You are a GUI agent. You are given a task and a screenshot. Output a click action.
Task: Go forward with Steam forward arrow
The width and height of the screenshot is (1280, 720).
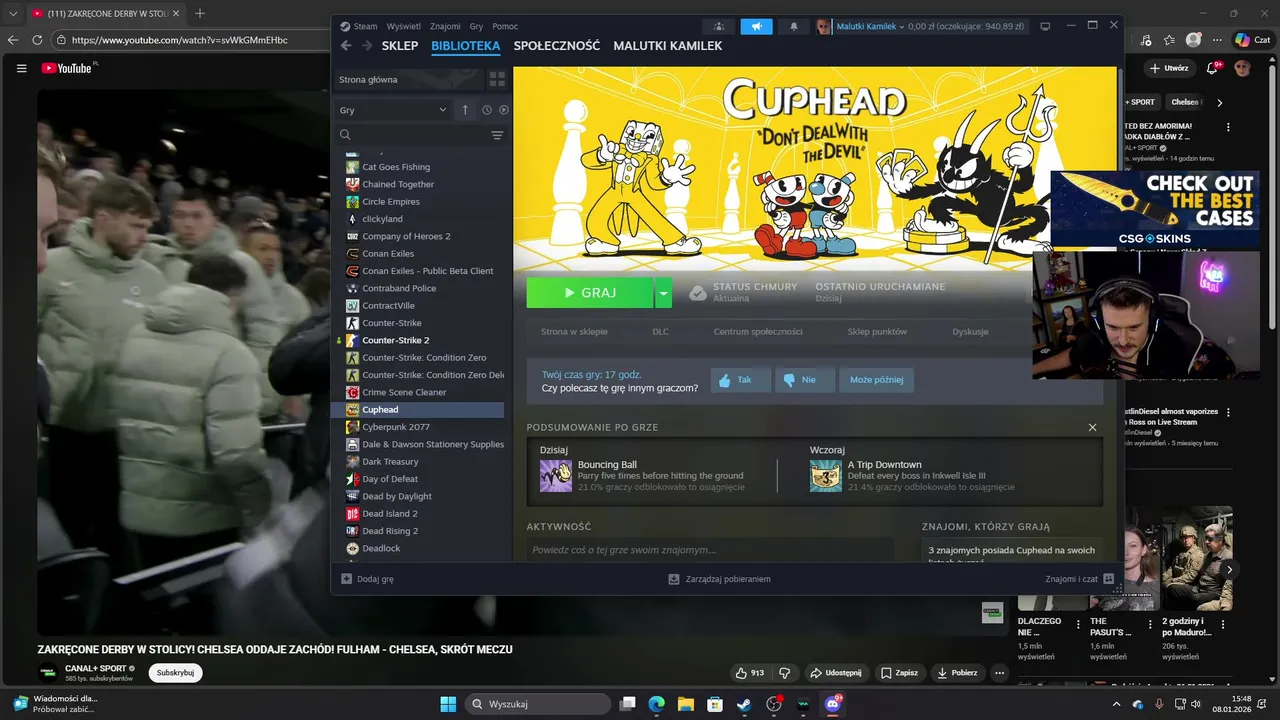point(367,46)
